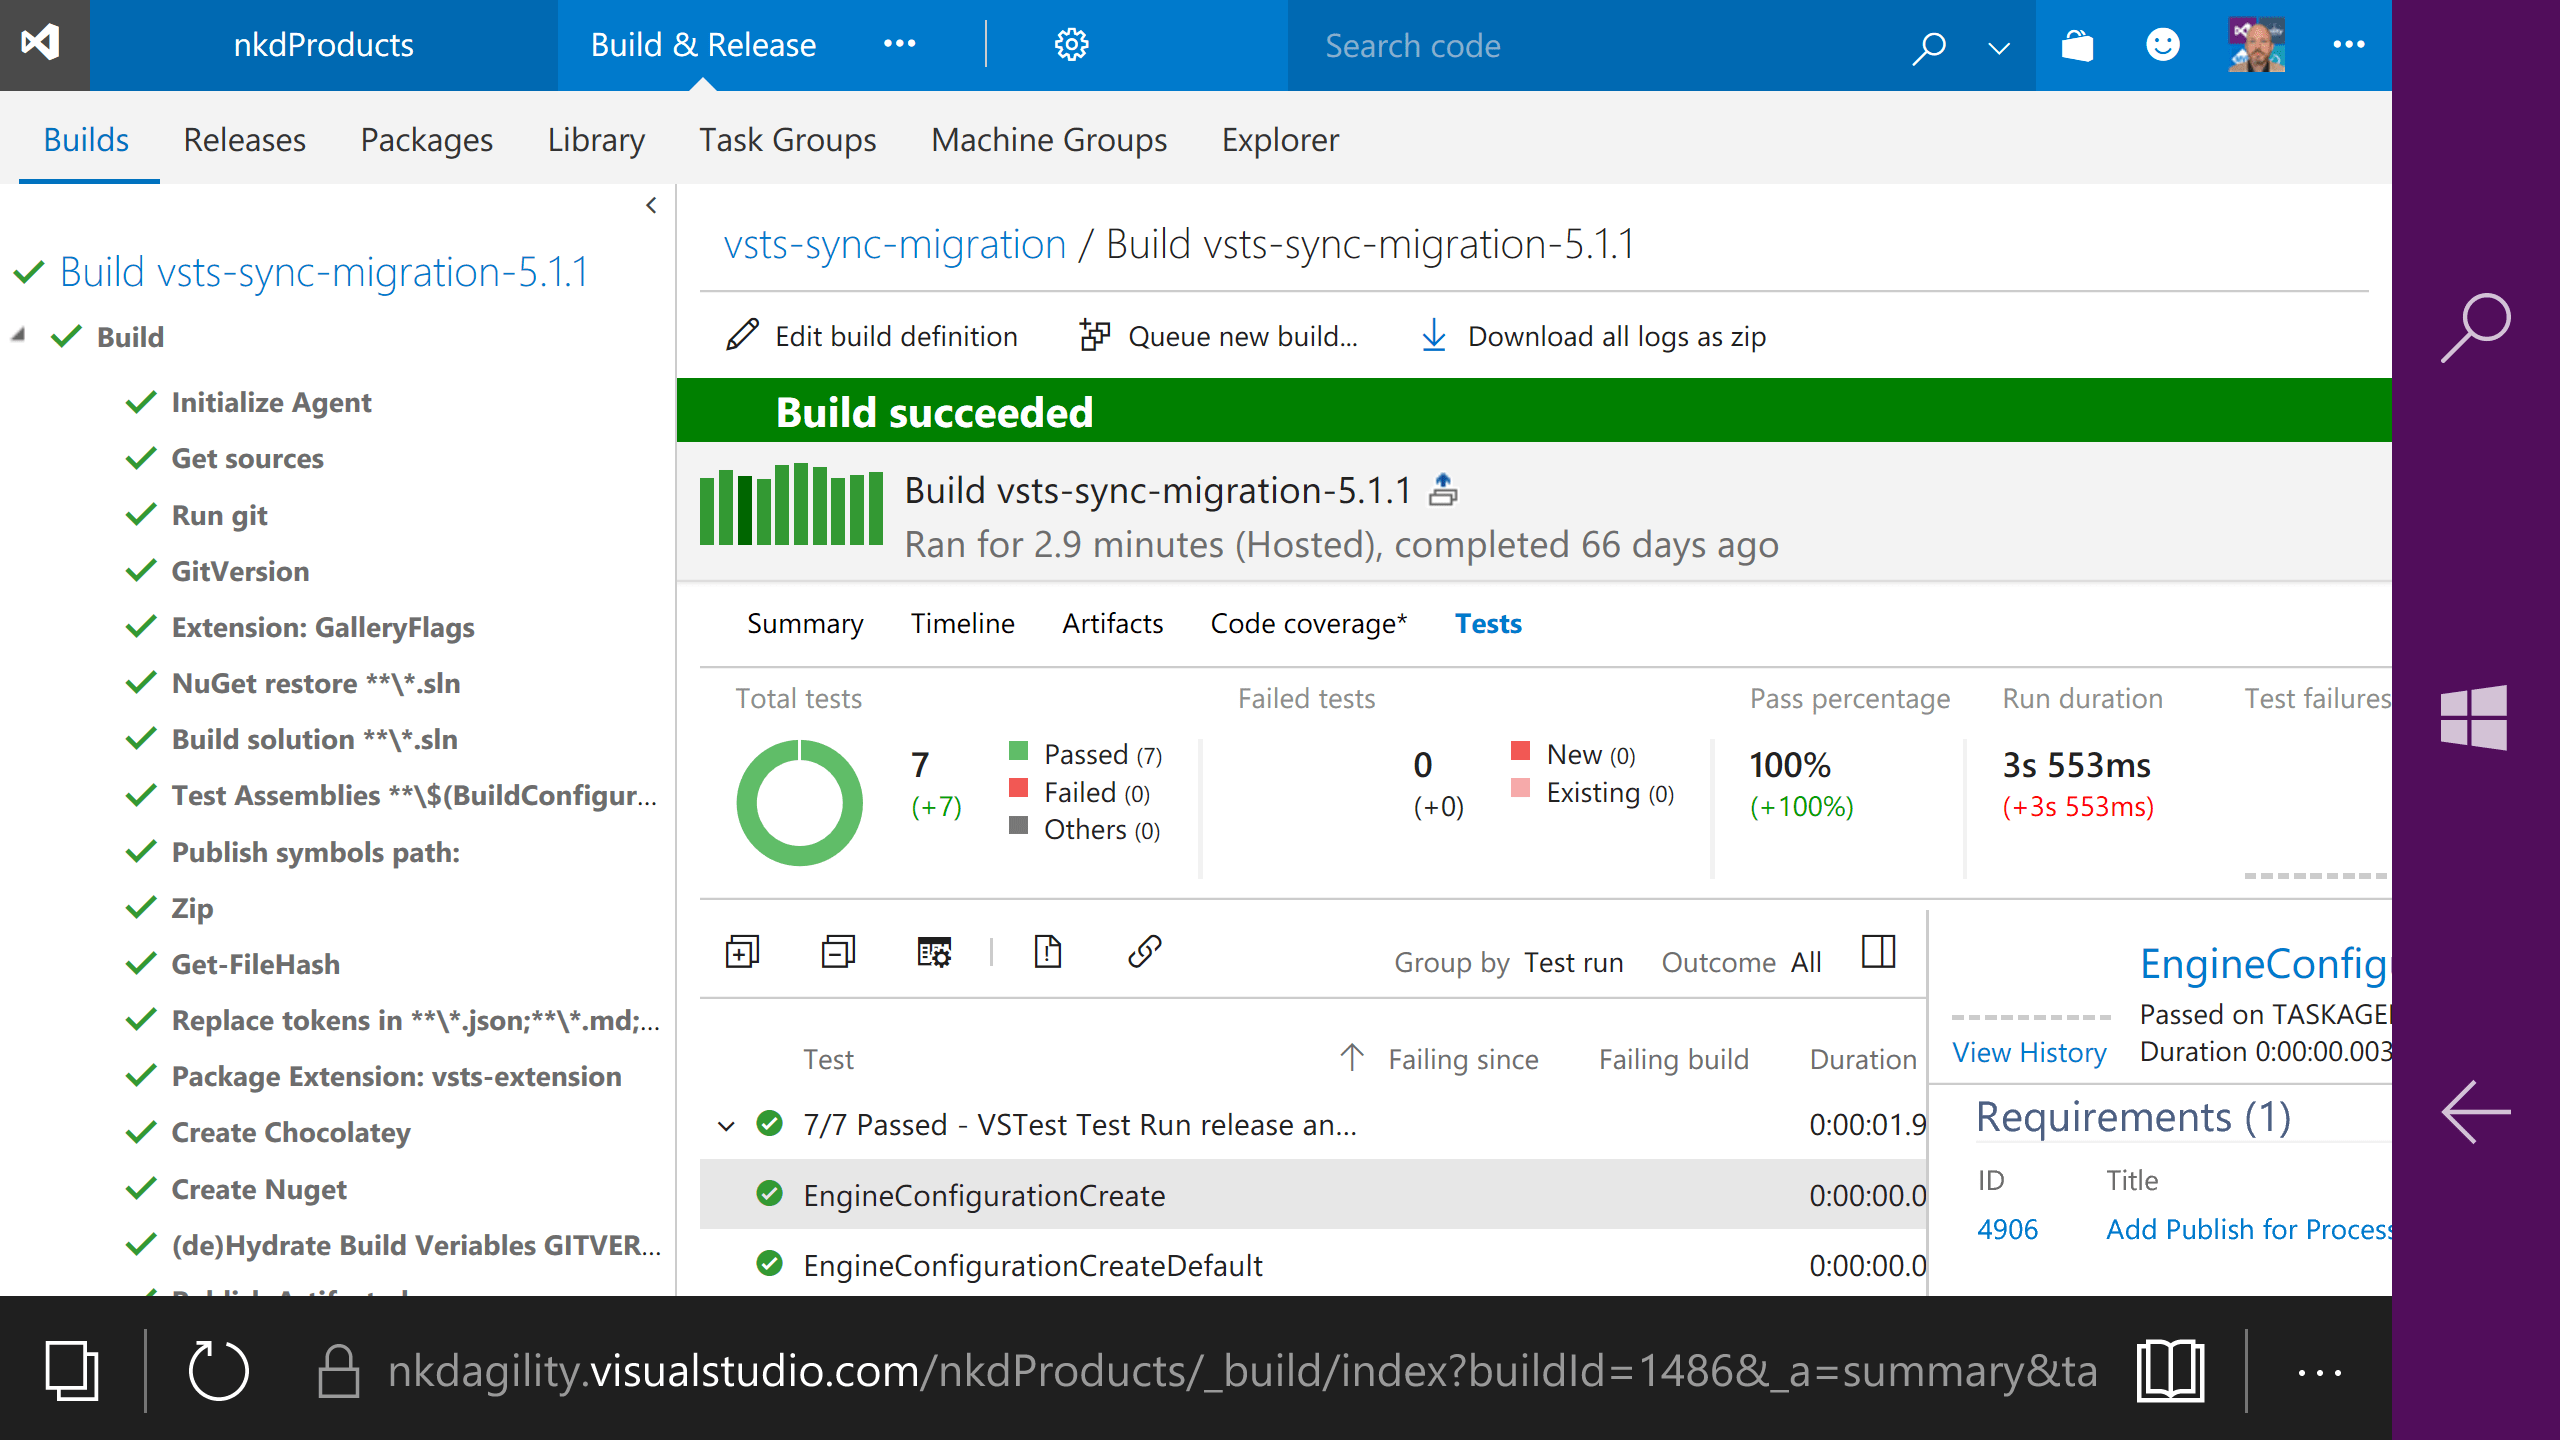Open the Group by Test run dropdown
The image size is (2560, 1440).
pos(1573,962)
